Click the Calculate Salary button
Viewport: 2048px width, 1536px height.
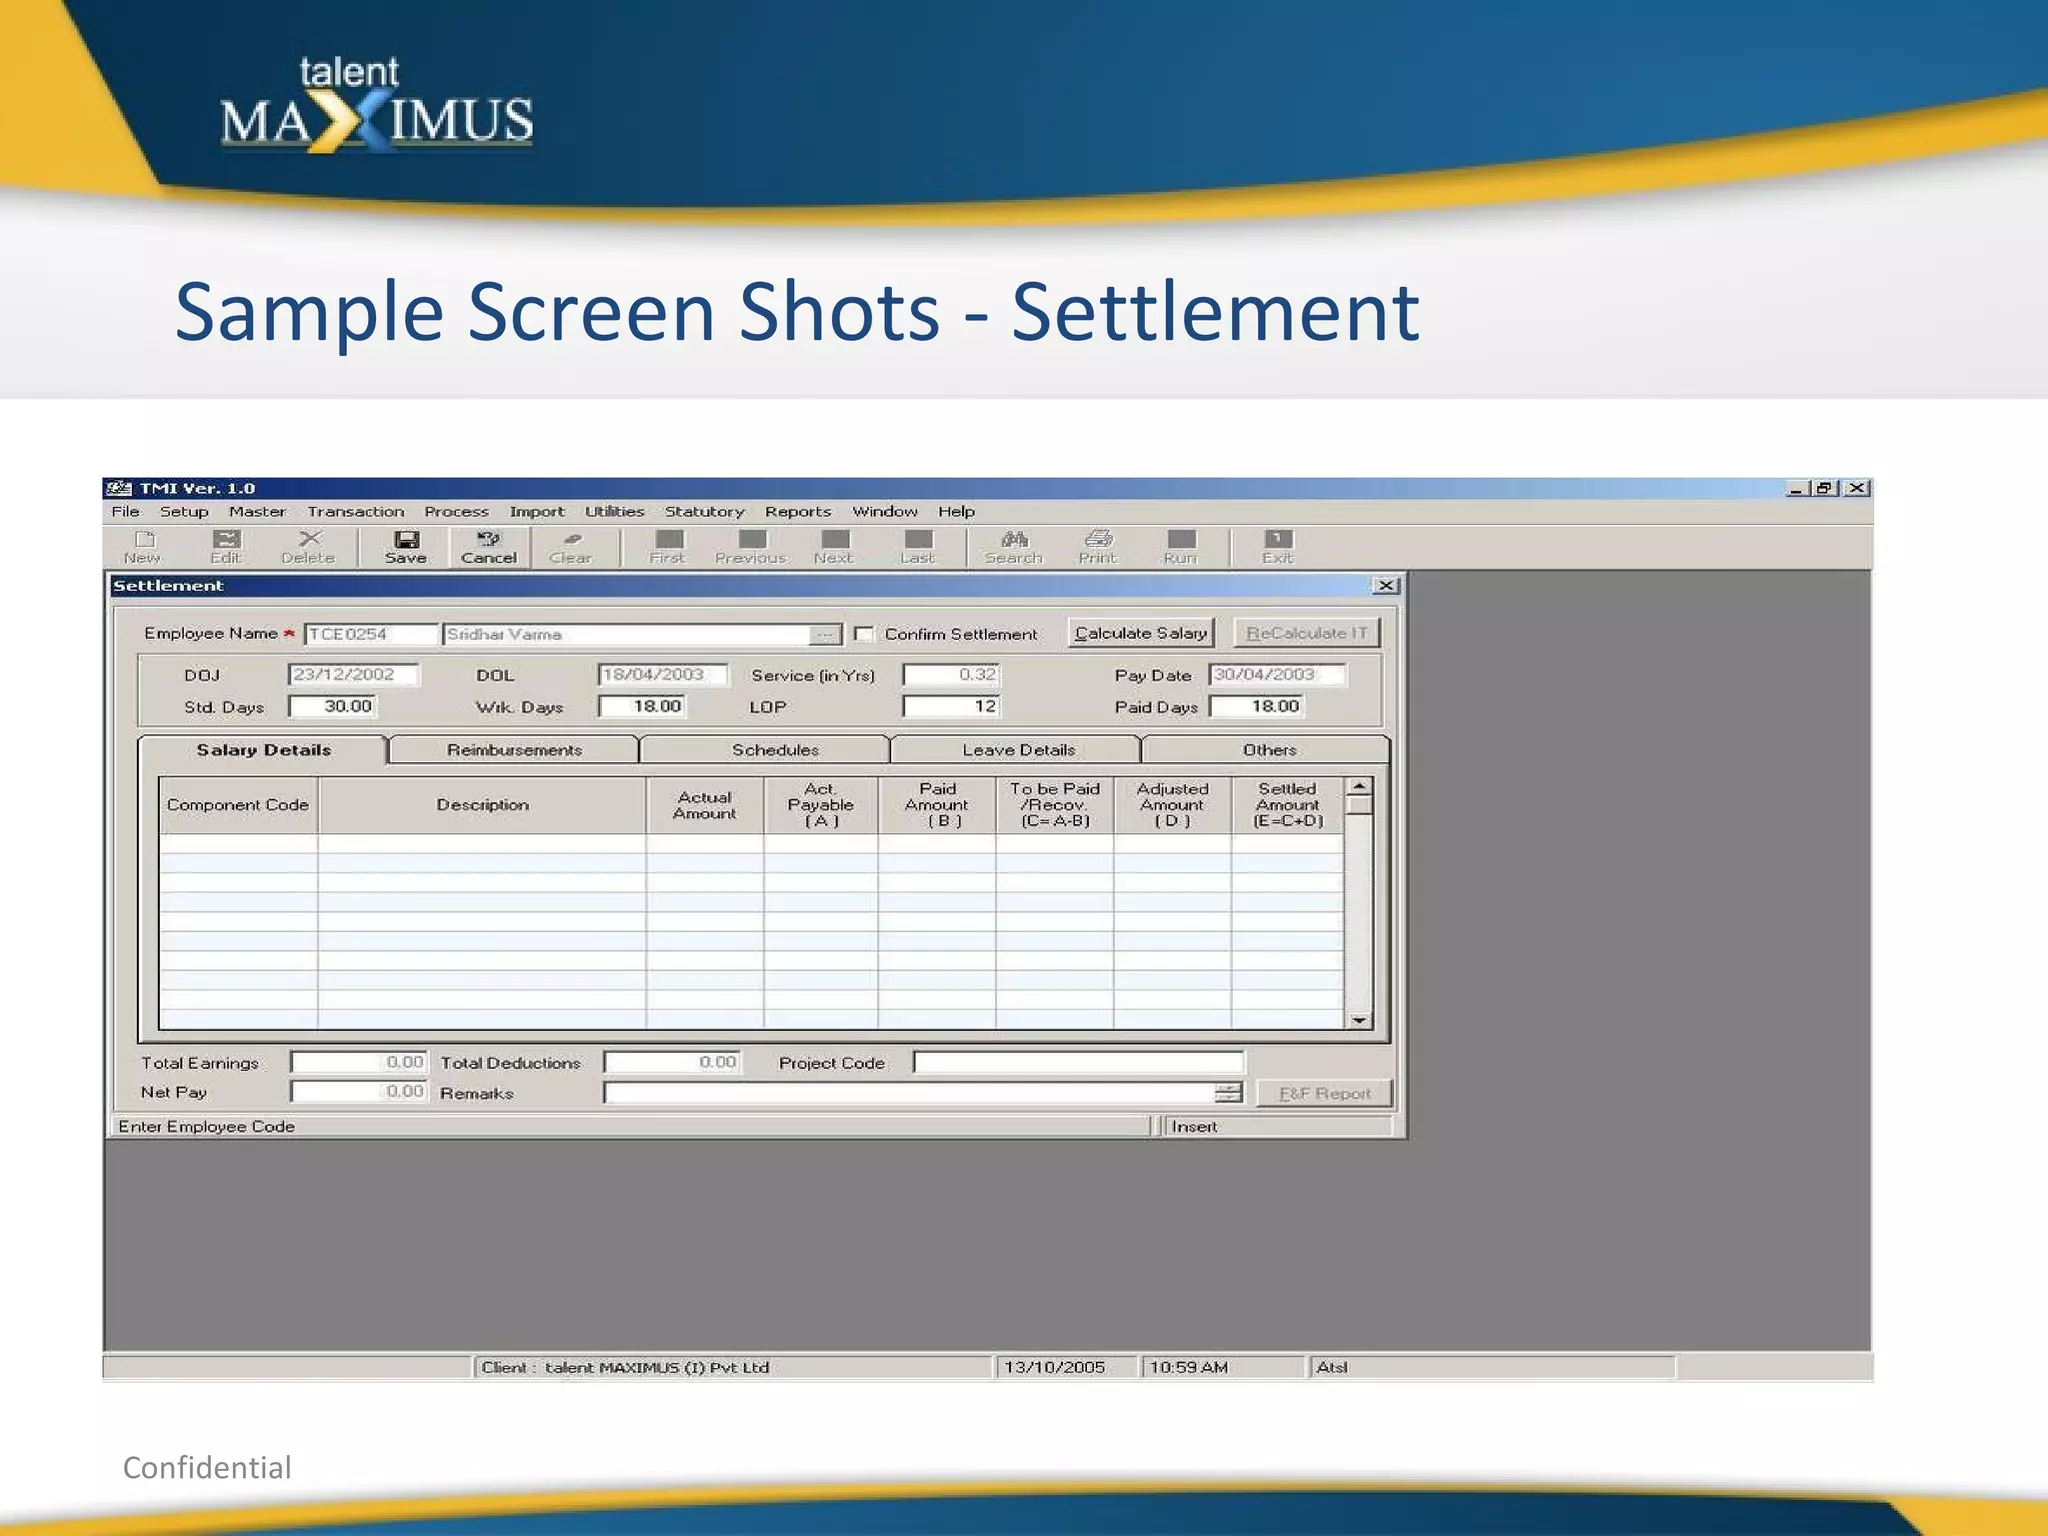click(1141, 633)
